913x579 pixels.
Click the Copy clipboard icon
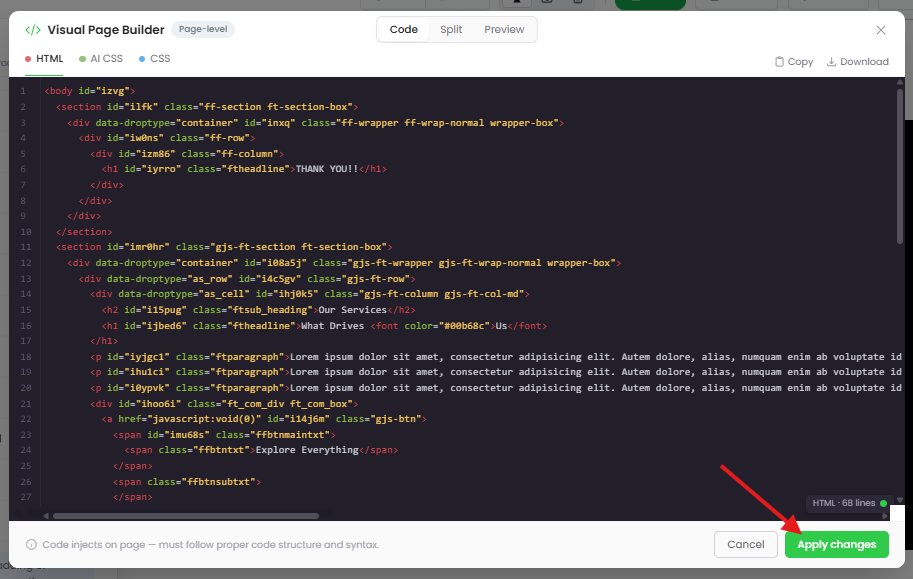[x=779, y=62]
